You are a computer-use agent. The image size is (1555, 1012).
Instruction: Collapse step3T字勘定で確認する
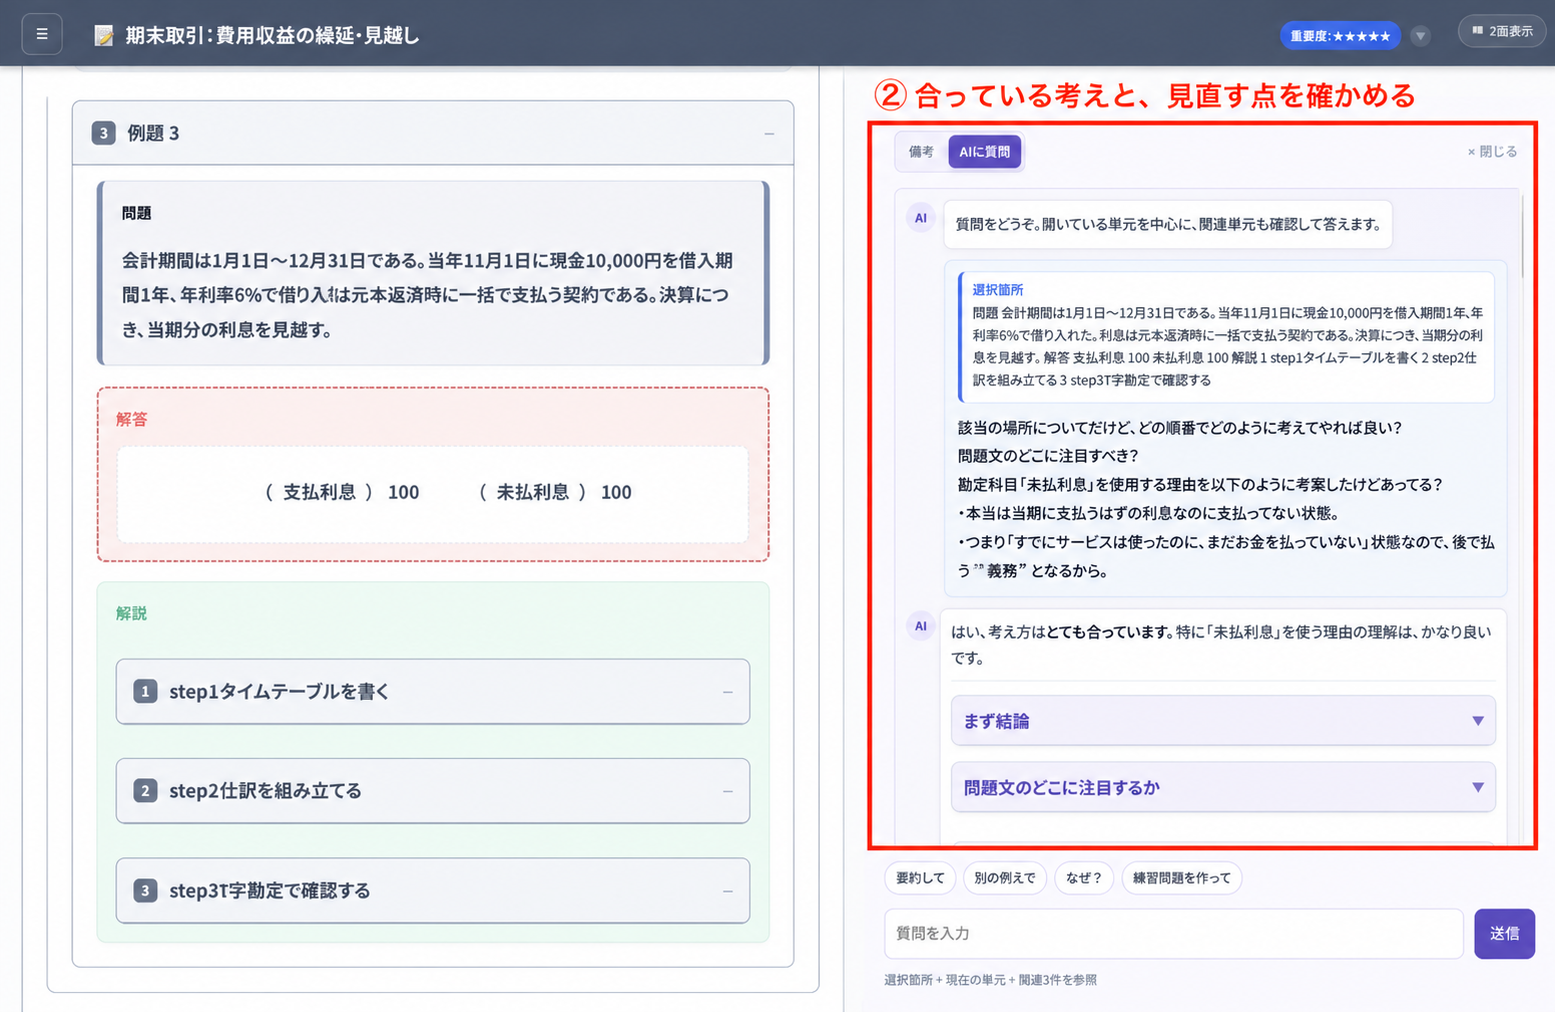(728, 891)
